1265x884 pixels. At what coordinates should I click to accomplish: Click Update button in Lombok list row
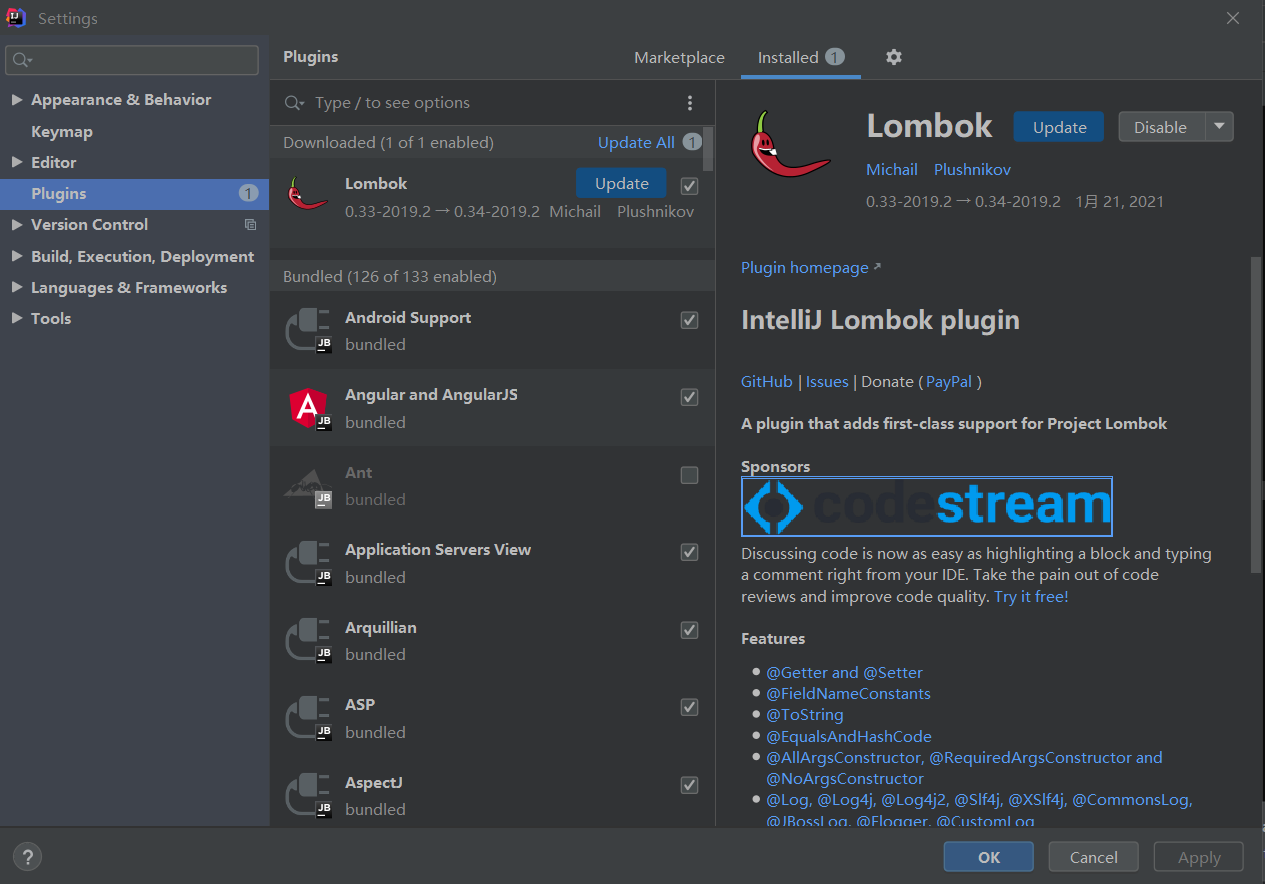622,183
